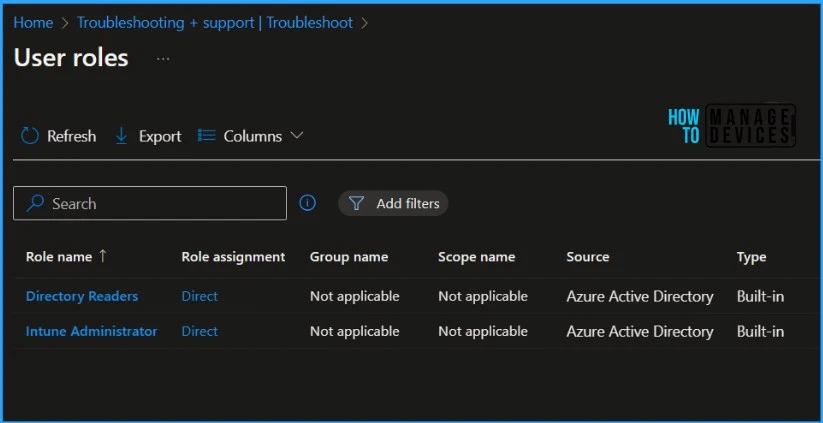Viewport: 823px width, 423px height.
Task: Click the Refresh label
Action: pyautogui.click(x=71, y=136)
